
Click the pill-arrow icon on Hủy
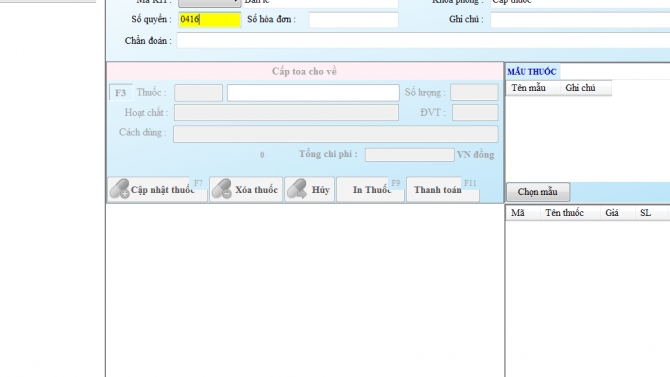coord(297,189)
